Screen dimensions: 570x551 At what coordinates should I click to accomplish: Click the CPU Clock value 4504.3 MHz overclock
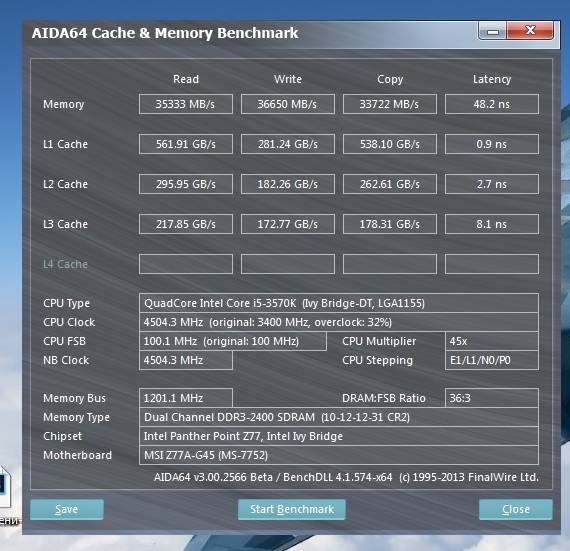coord(339,322)
